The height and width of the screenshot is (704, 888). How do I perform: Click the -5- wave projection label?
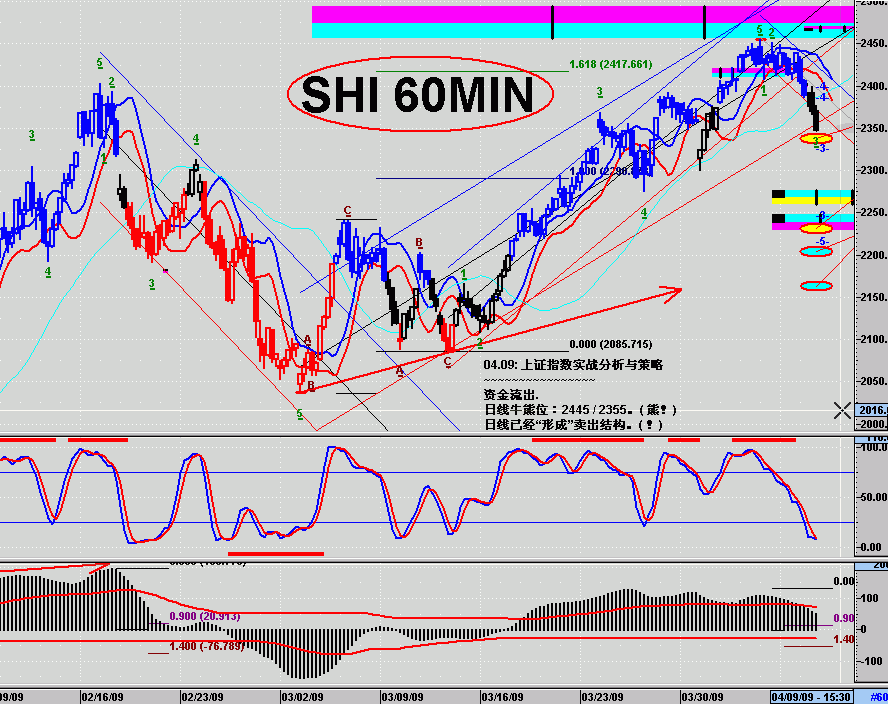click(x=822, y=242)
